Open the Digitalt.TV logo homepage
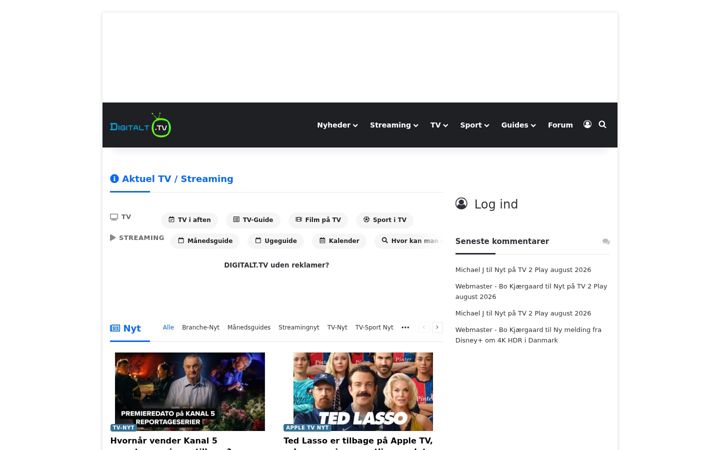Viewport: 720px width, 450px height. [x=141, y=125]
